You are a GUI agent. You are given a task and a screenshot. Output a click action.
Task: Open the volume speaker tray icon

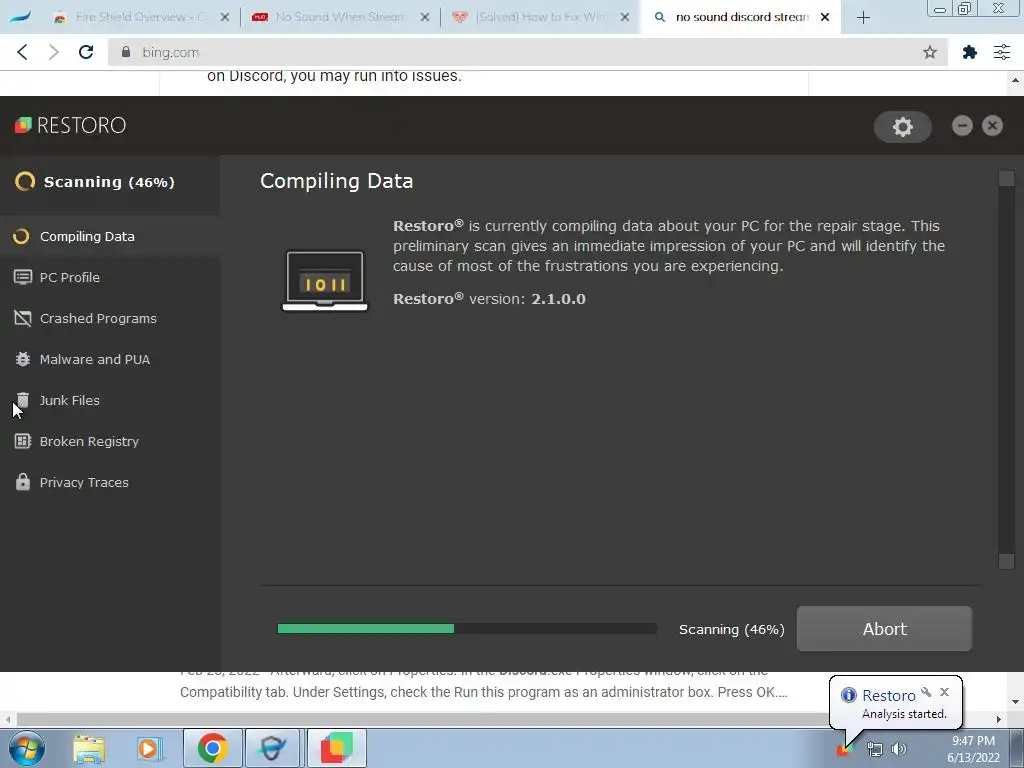coord(899,749)
